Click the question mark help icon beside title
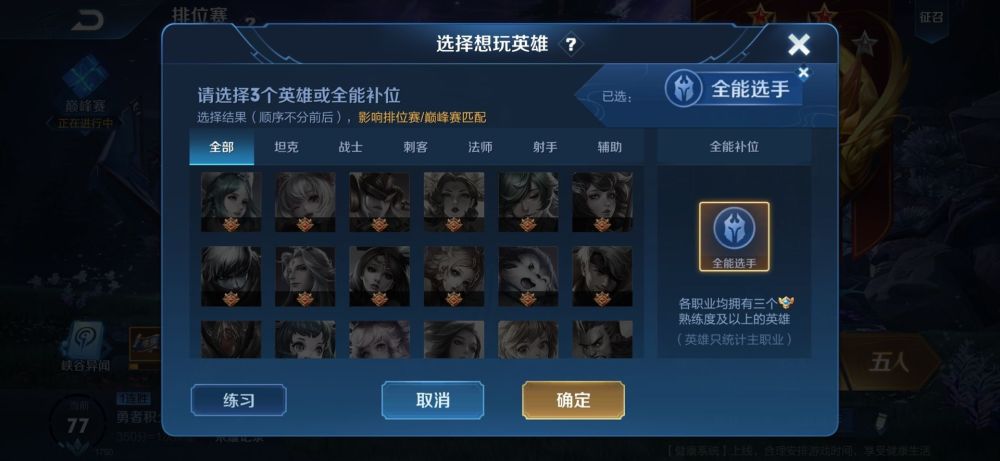 pos(571,44)
